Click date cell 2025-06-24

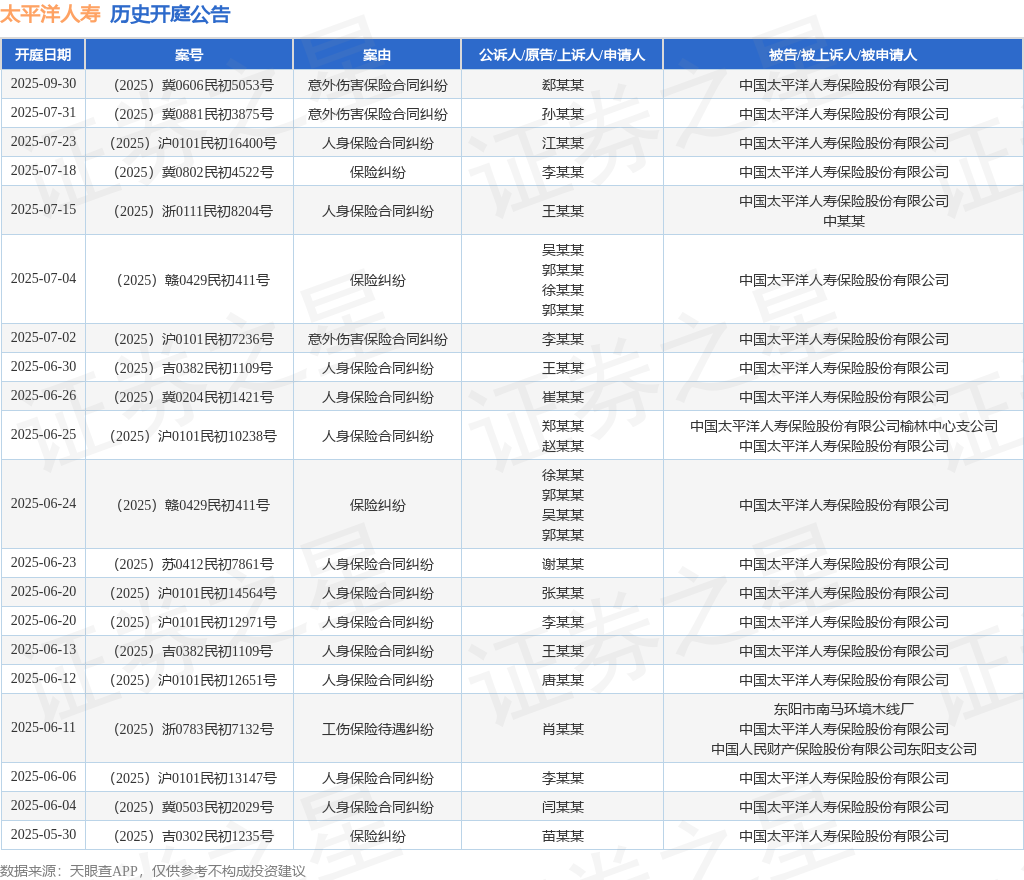(43, 504)
